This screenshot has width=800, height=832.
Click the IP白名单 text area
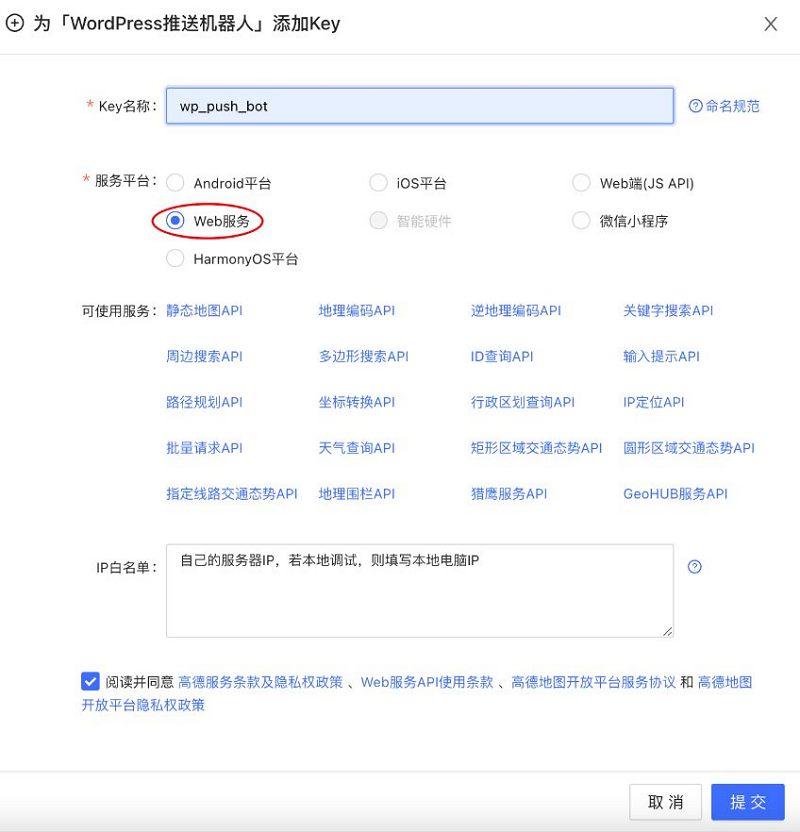tap(420, 591)
